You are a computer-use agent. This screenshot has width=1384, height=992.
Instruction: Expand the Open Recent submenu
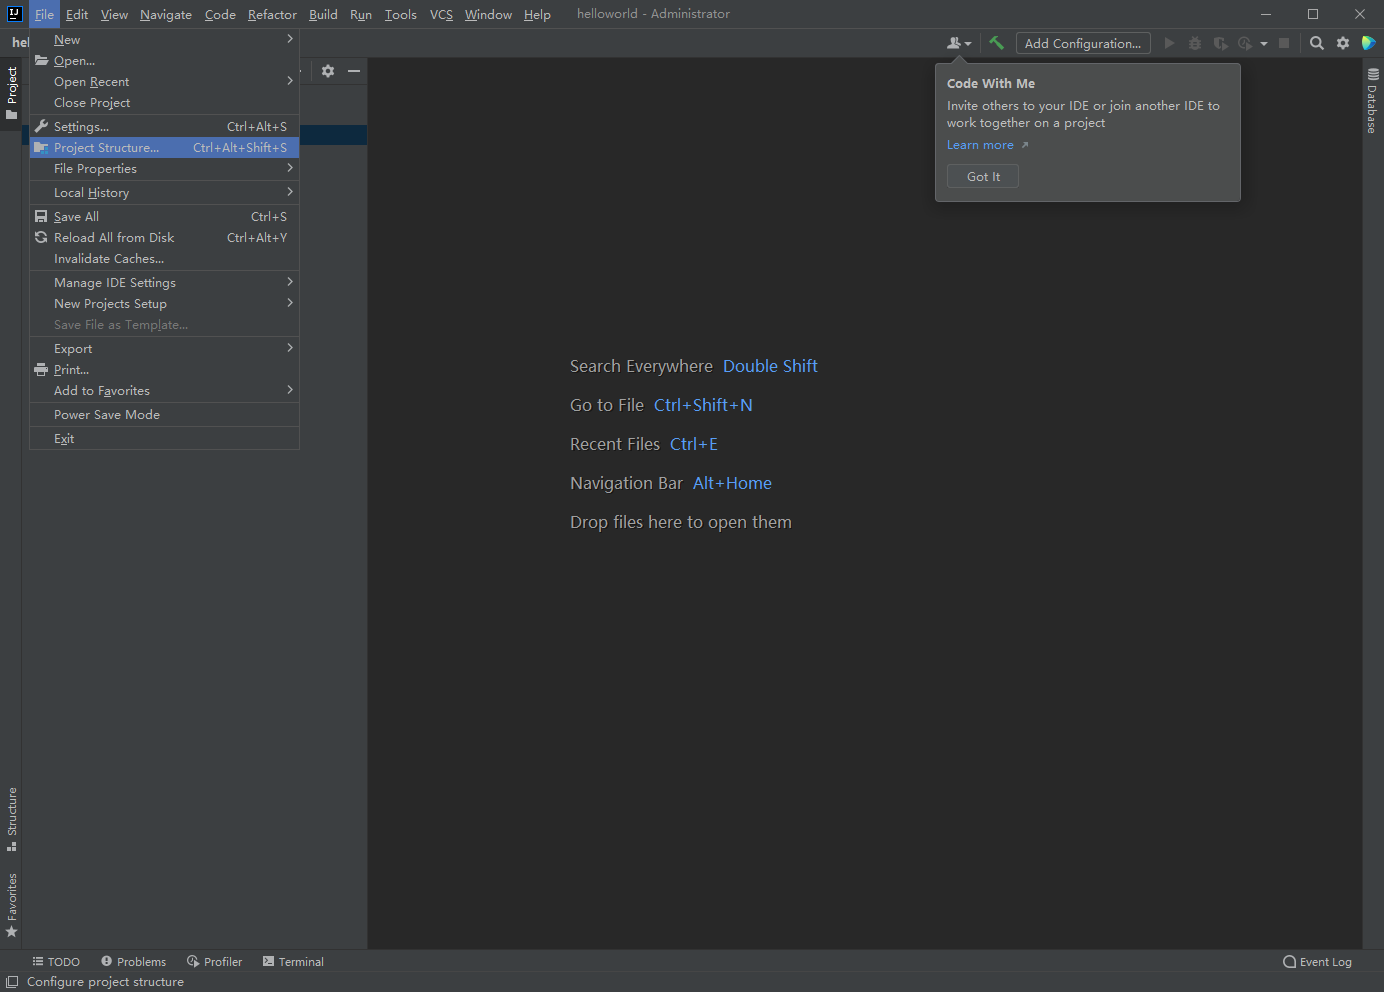164,82
